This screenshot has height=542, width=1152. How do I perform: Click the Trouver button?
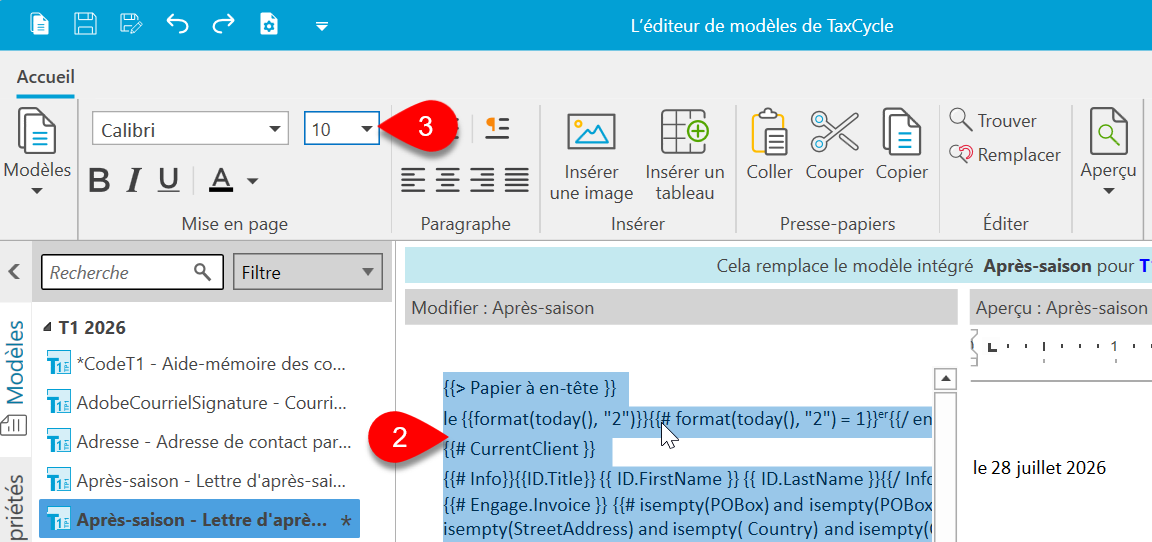pyautogui.click(x=993, y=120)
